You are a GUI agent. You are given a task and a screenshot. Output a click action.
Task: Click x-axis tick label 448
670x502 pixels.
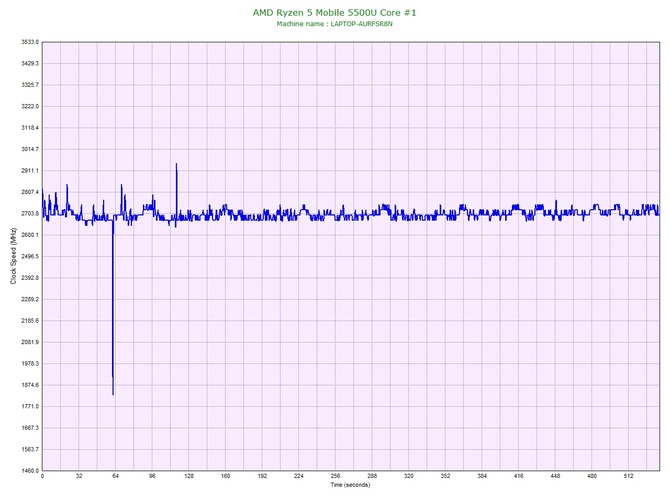click(x=555, y=476)
